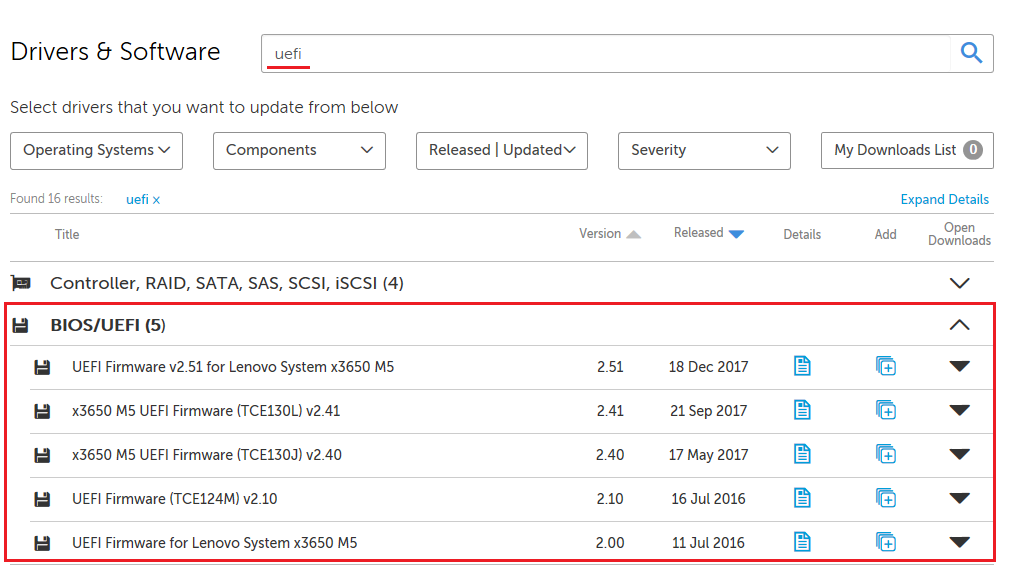Viewport: 1009px width, 565px height.
Task: Open the Operating Systems dropdown
Action: 96,150
